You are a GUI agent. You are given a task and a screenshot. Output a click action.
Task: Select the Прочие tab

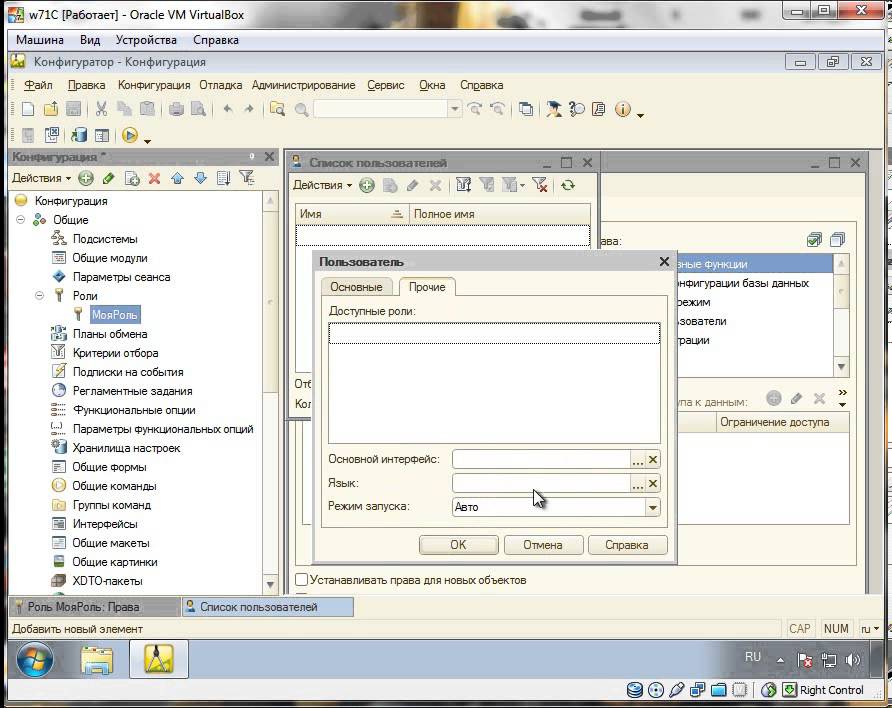coord(427,287)
